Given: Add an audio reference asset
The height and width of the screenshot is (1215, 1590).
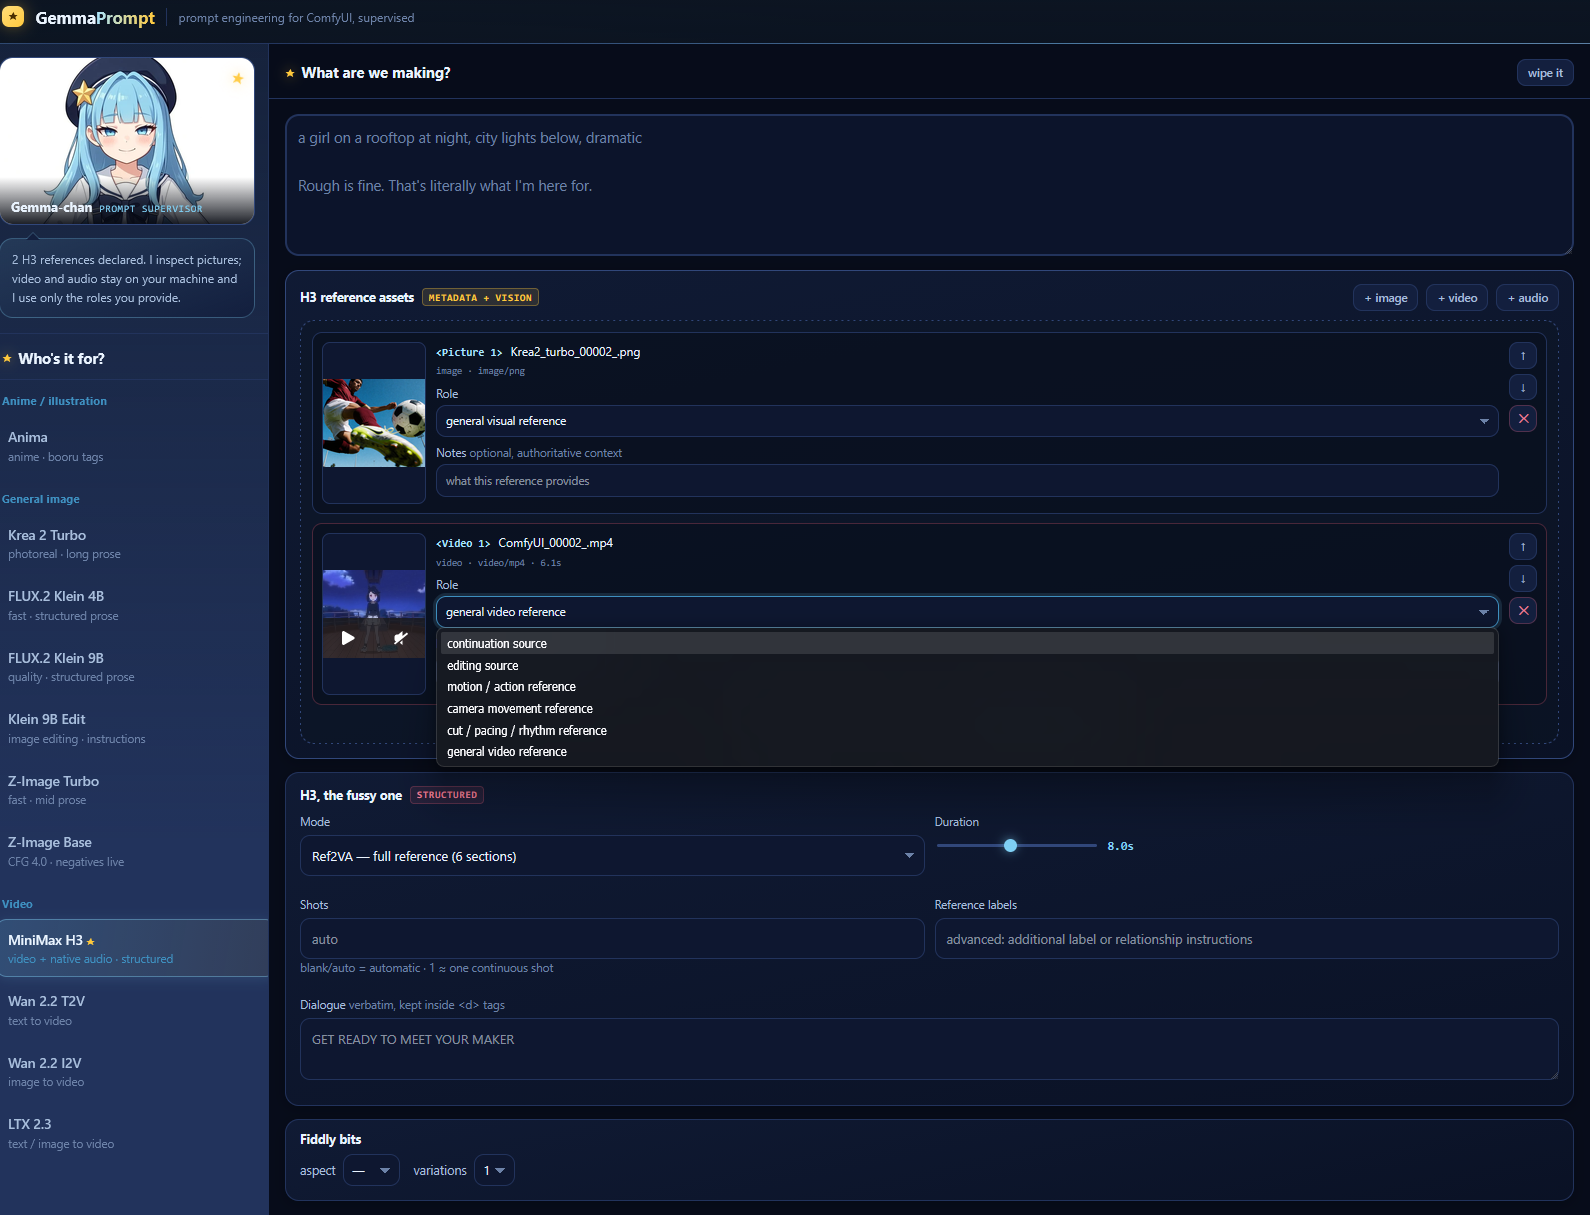Looking at the screenshot, I should click(1527, 298).
